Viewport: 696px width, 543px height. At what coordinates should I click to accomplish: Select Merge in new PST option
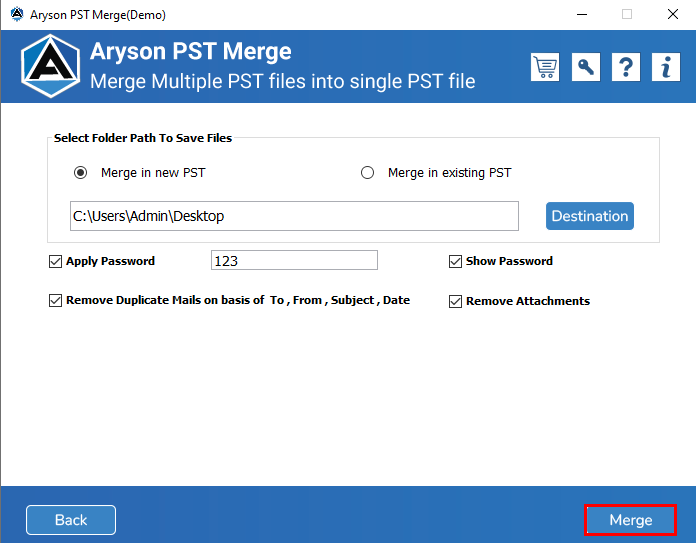pos(80,172)
